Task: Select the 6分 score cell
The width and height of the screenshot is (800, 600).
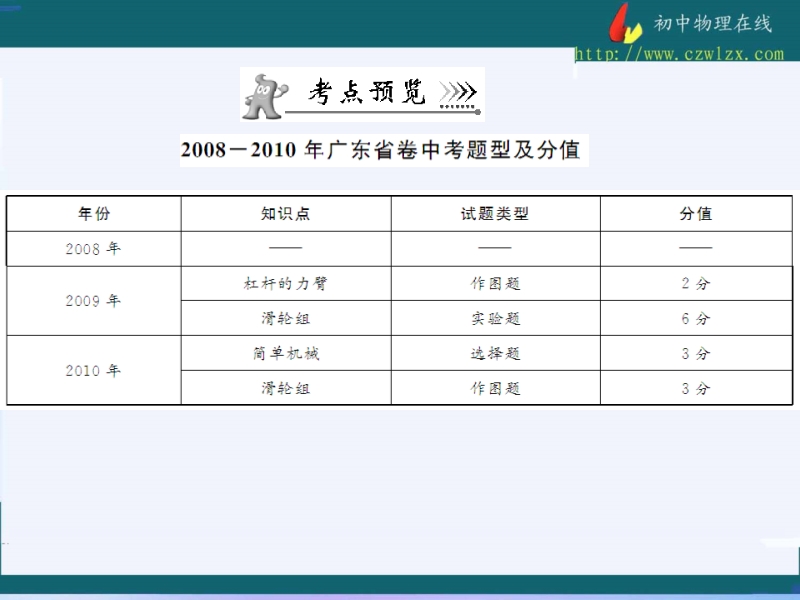Action: point(695,319)
